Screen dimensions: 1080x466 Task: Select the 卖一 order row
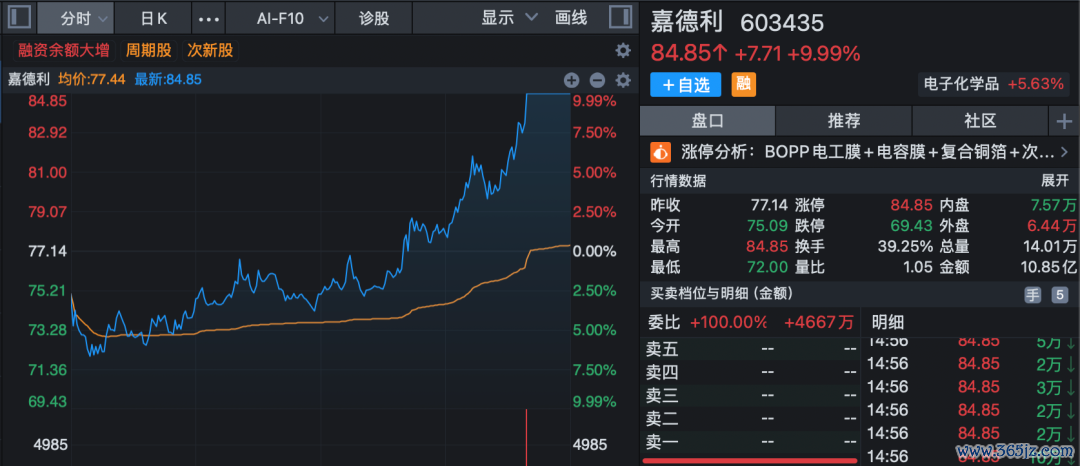point(751,441)
